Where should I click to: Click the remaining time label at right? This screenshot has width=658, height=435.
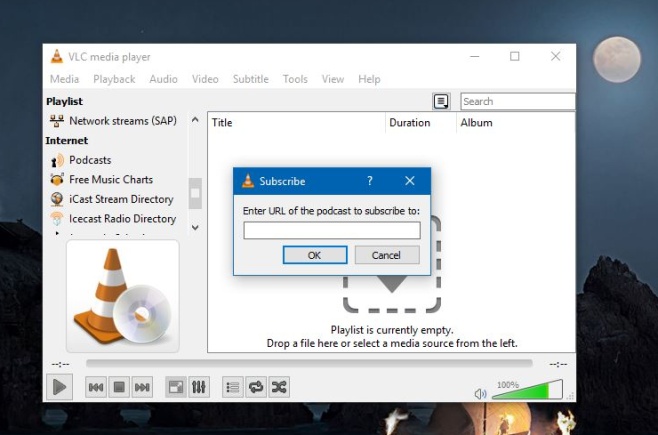558,364
